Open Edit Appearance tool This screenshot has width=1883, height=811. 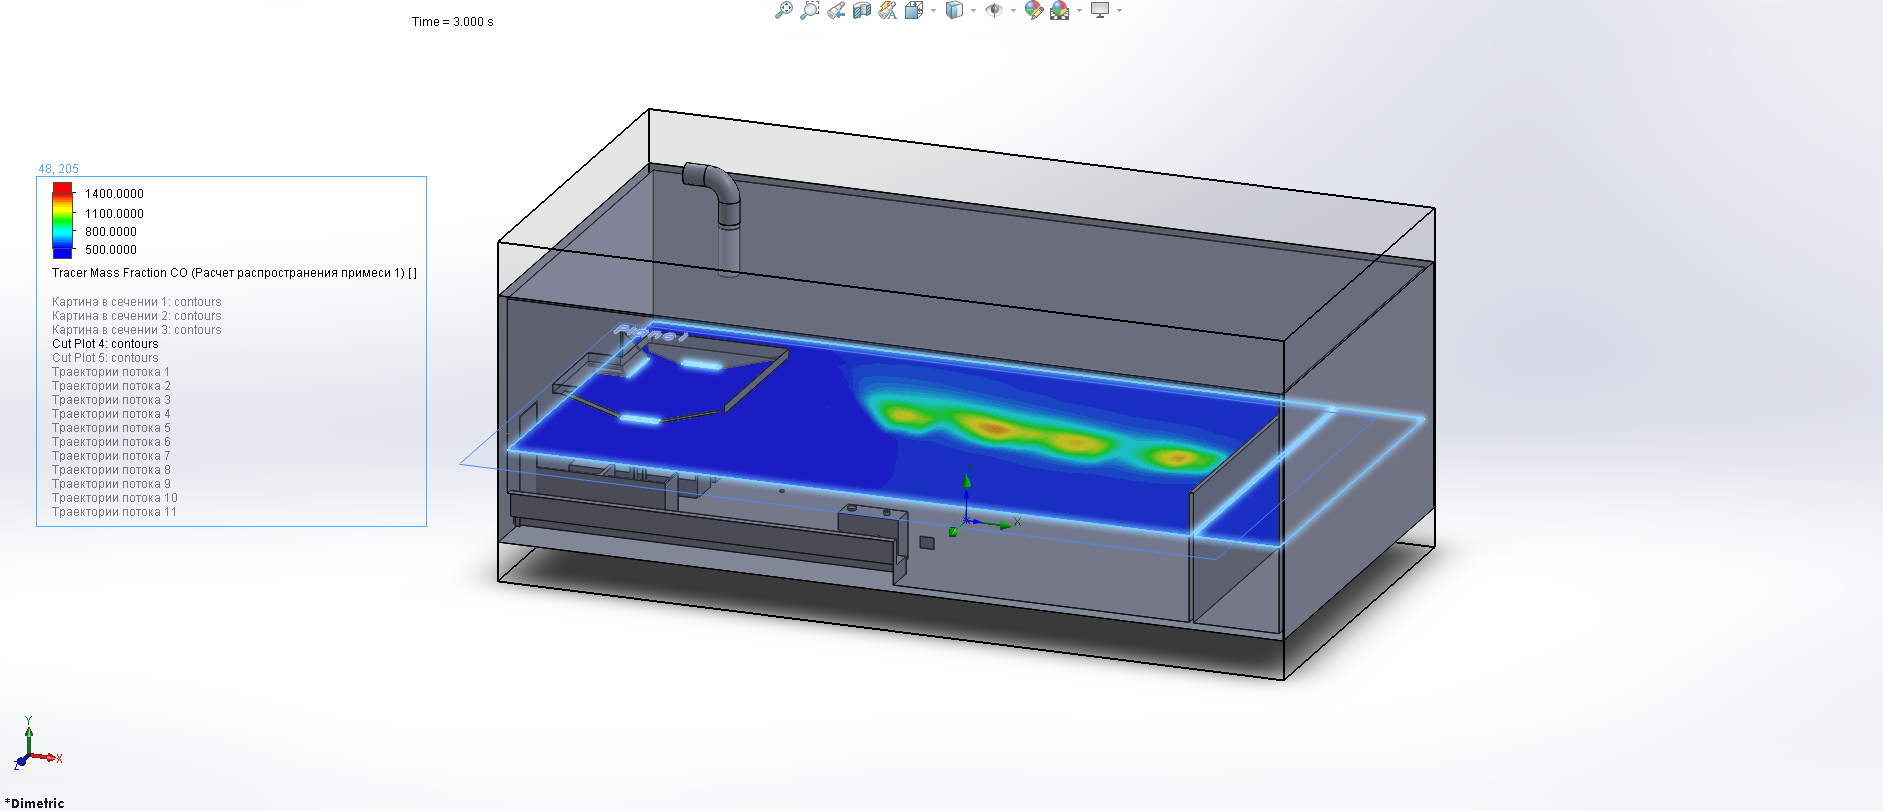pos(1034,10)
